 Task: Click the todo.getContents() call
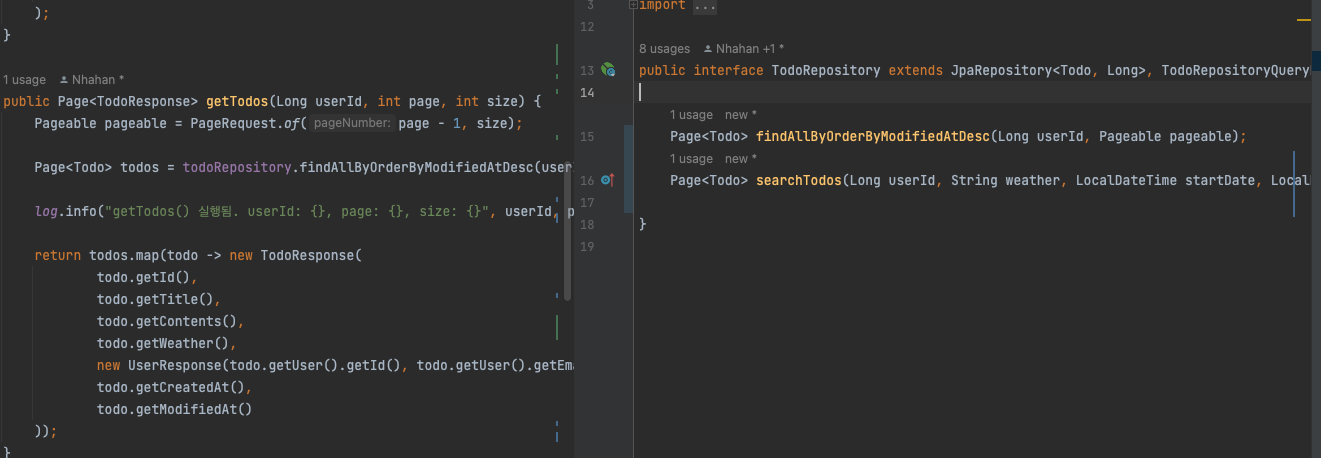[x=167, y=321]
